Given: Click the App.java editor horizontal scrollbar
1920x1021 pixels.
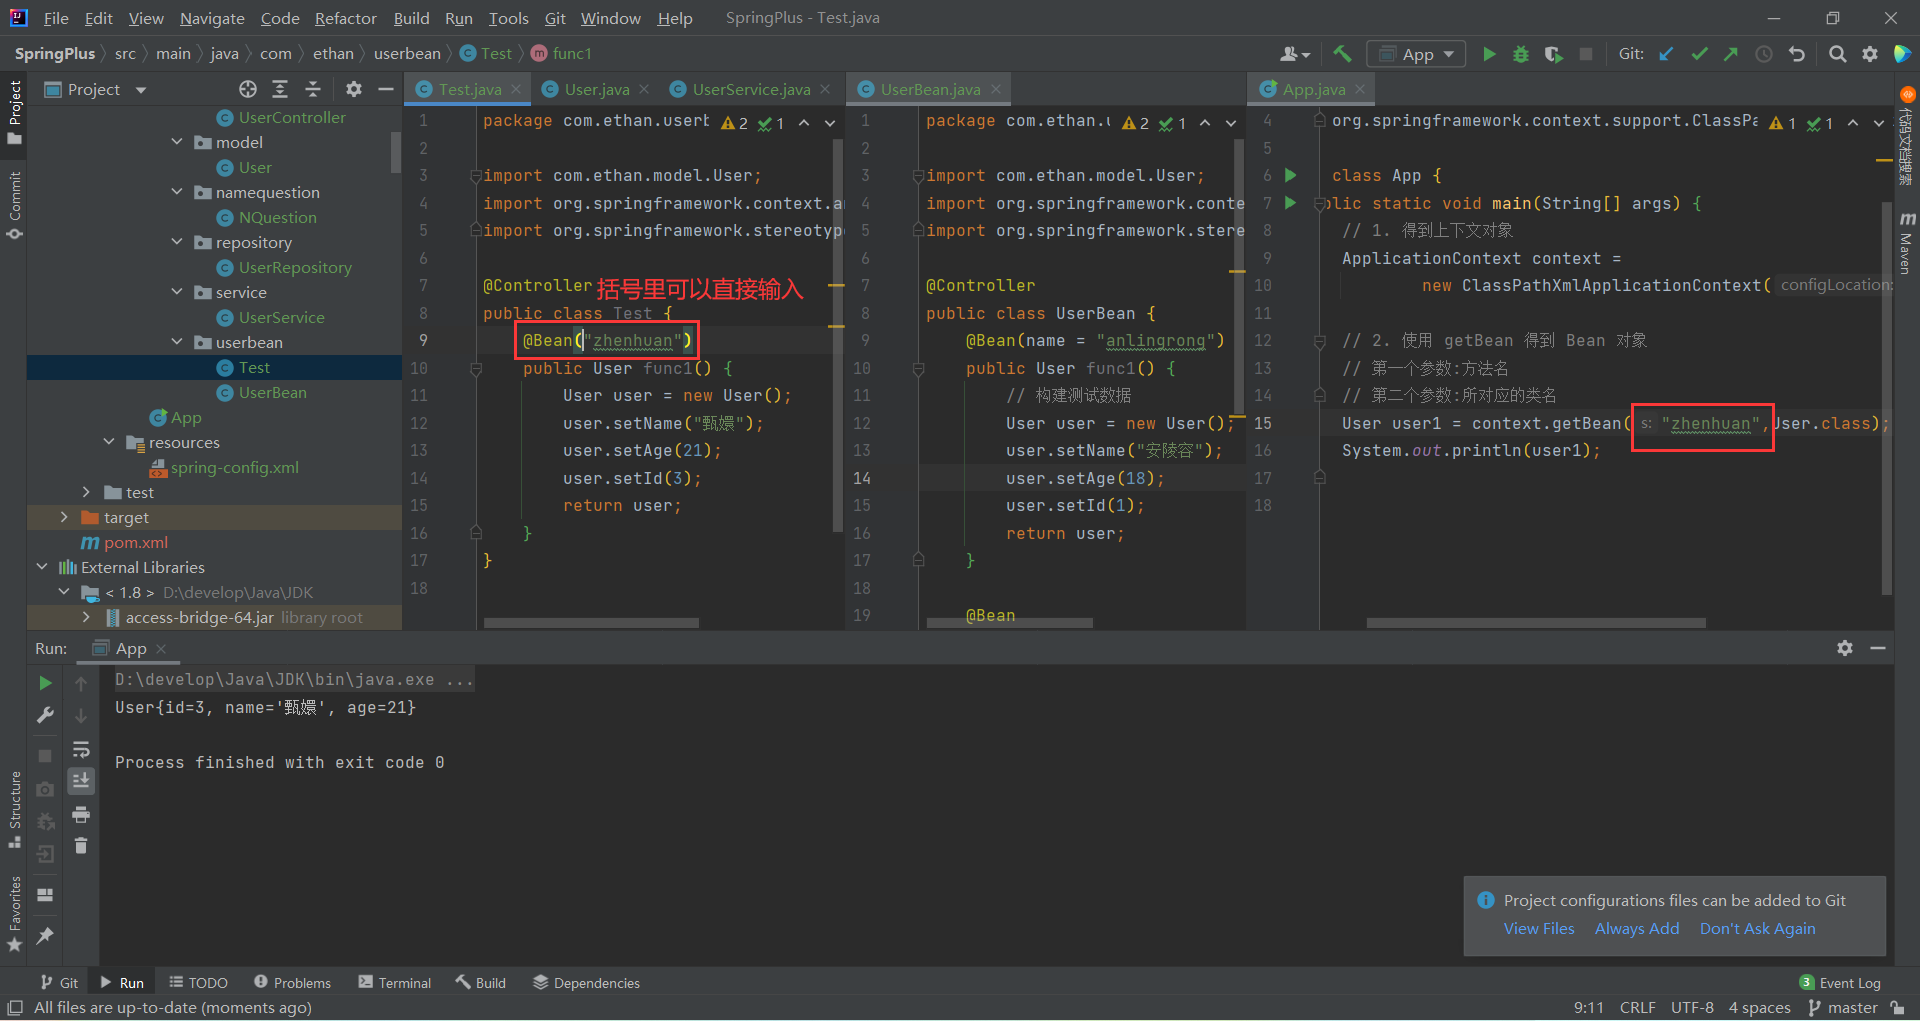Looking at the screenshot, I should click(x=1536, y=623).
